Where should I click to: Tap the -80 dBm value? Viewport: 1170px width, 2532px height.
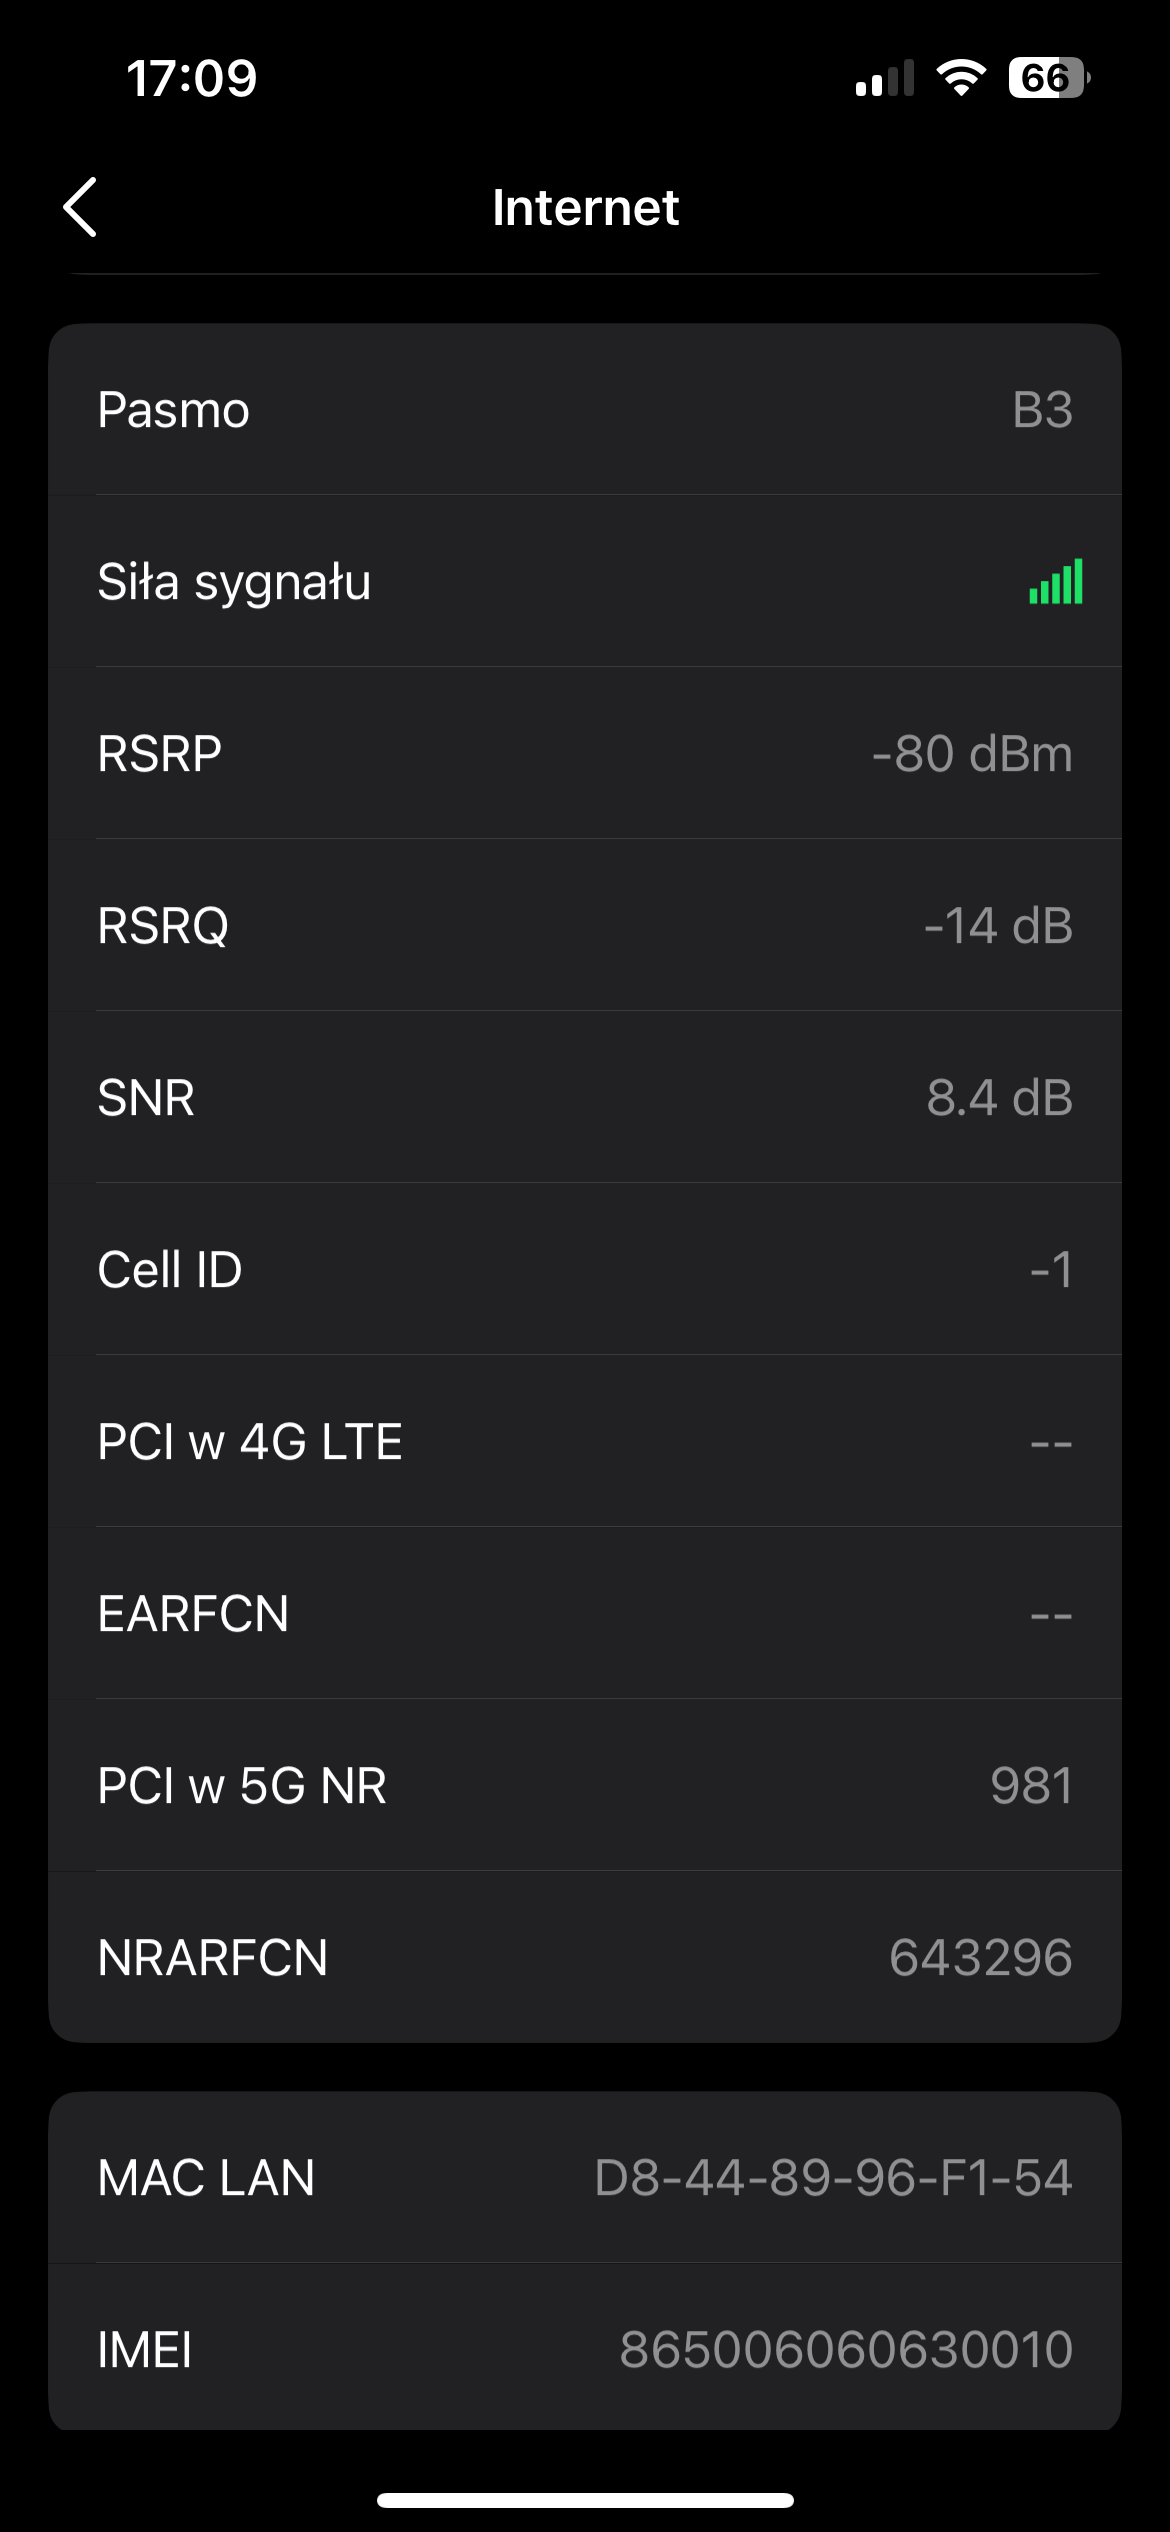[x=972, y=754]
